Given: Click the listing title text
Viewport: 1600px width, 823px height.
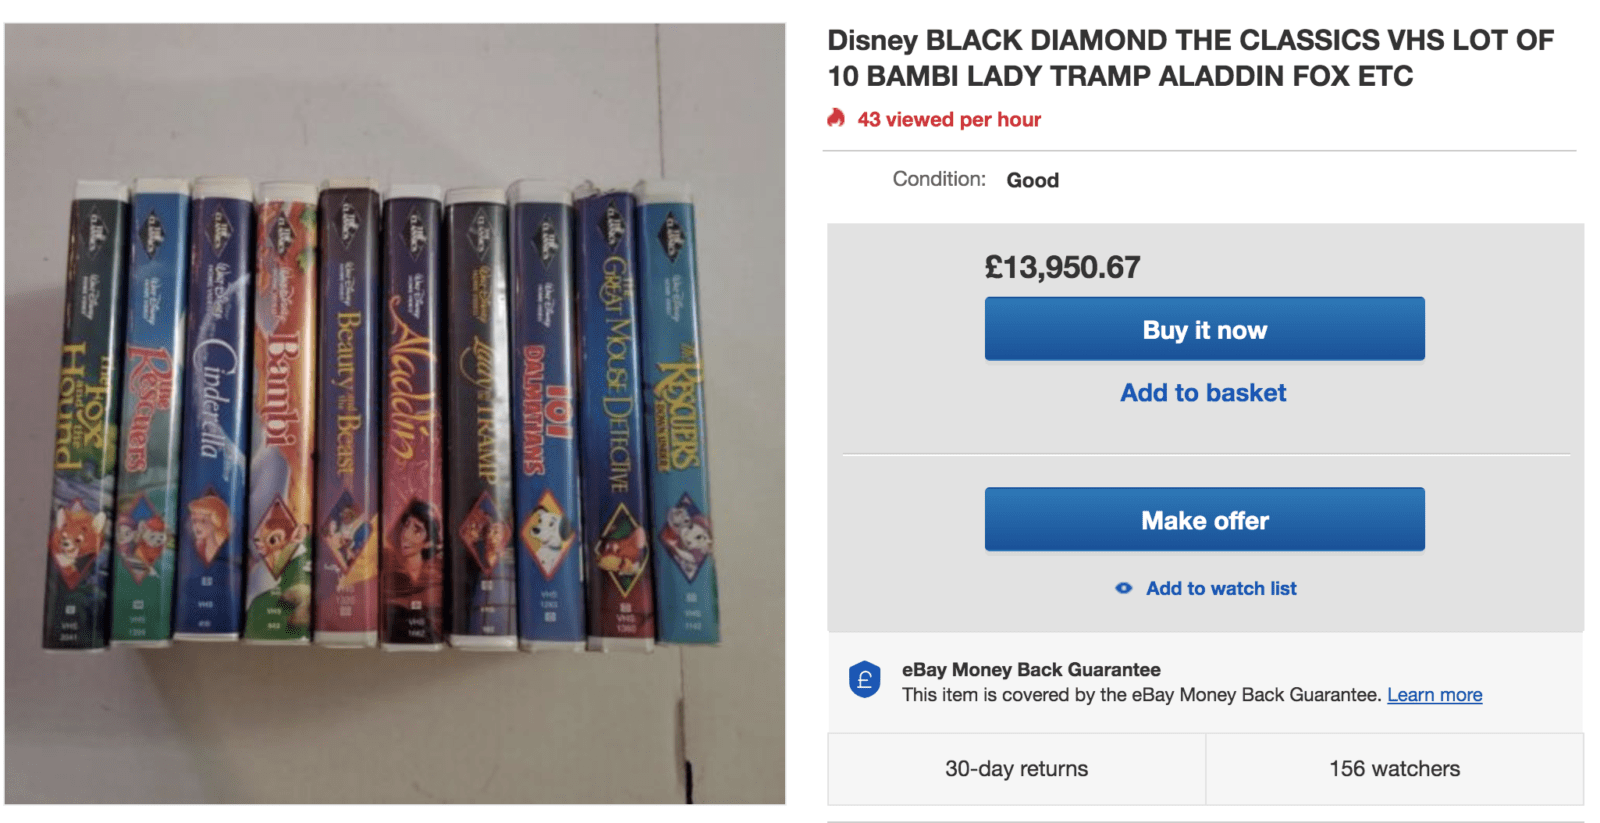Looking at the screenshot, I should pyautogui.click(x=1190, y=58).
